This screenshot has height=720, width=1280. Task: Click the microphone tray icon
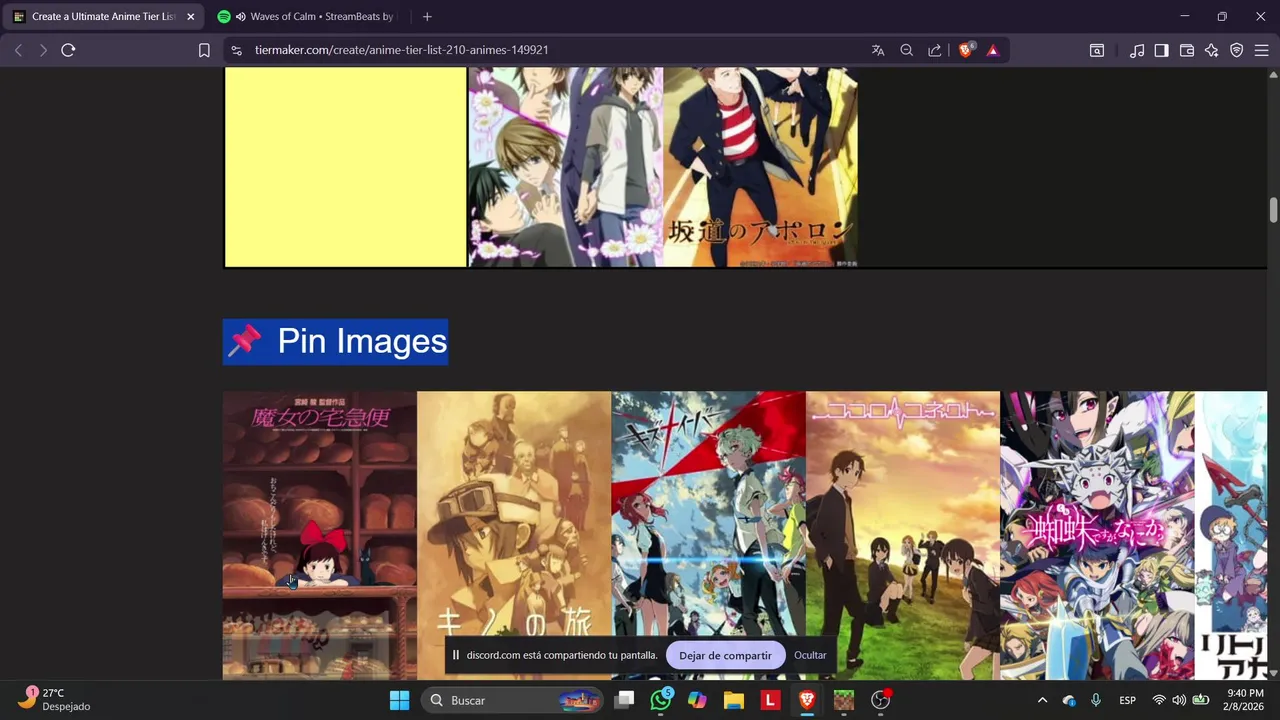tap(1096, 700)
